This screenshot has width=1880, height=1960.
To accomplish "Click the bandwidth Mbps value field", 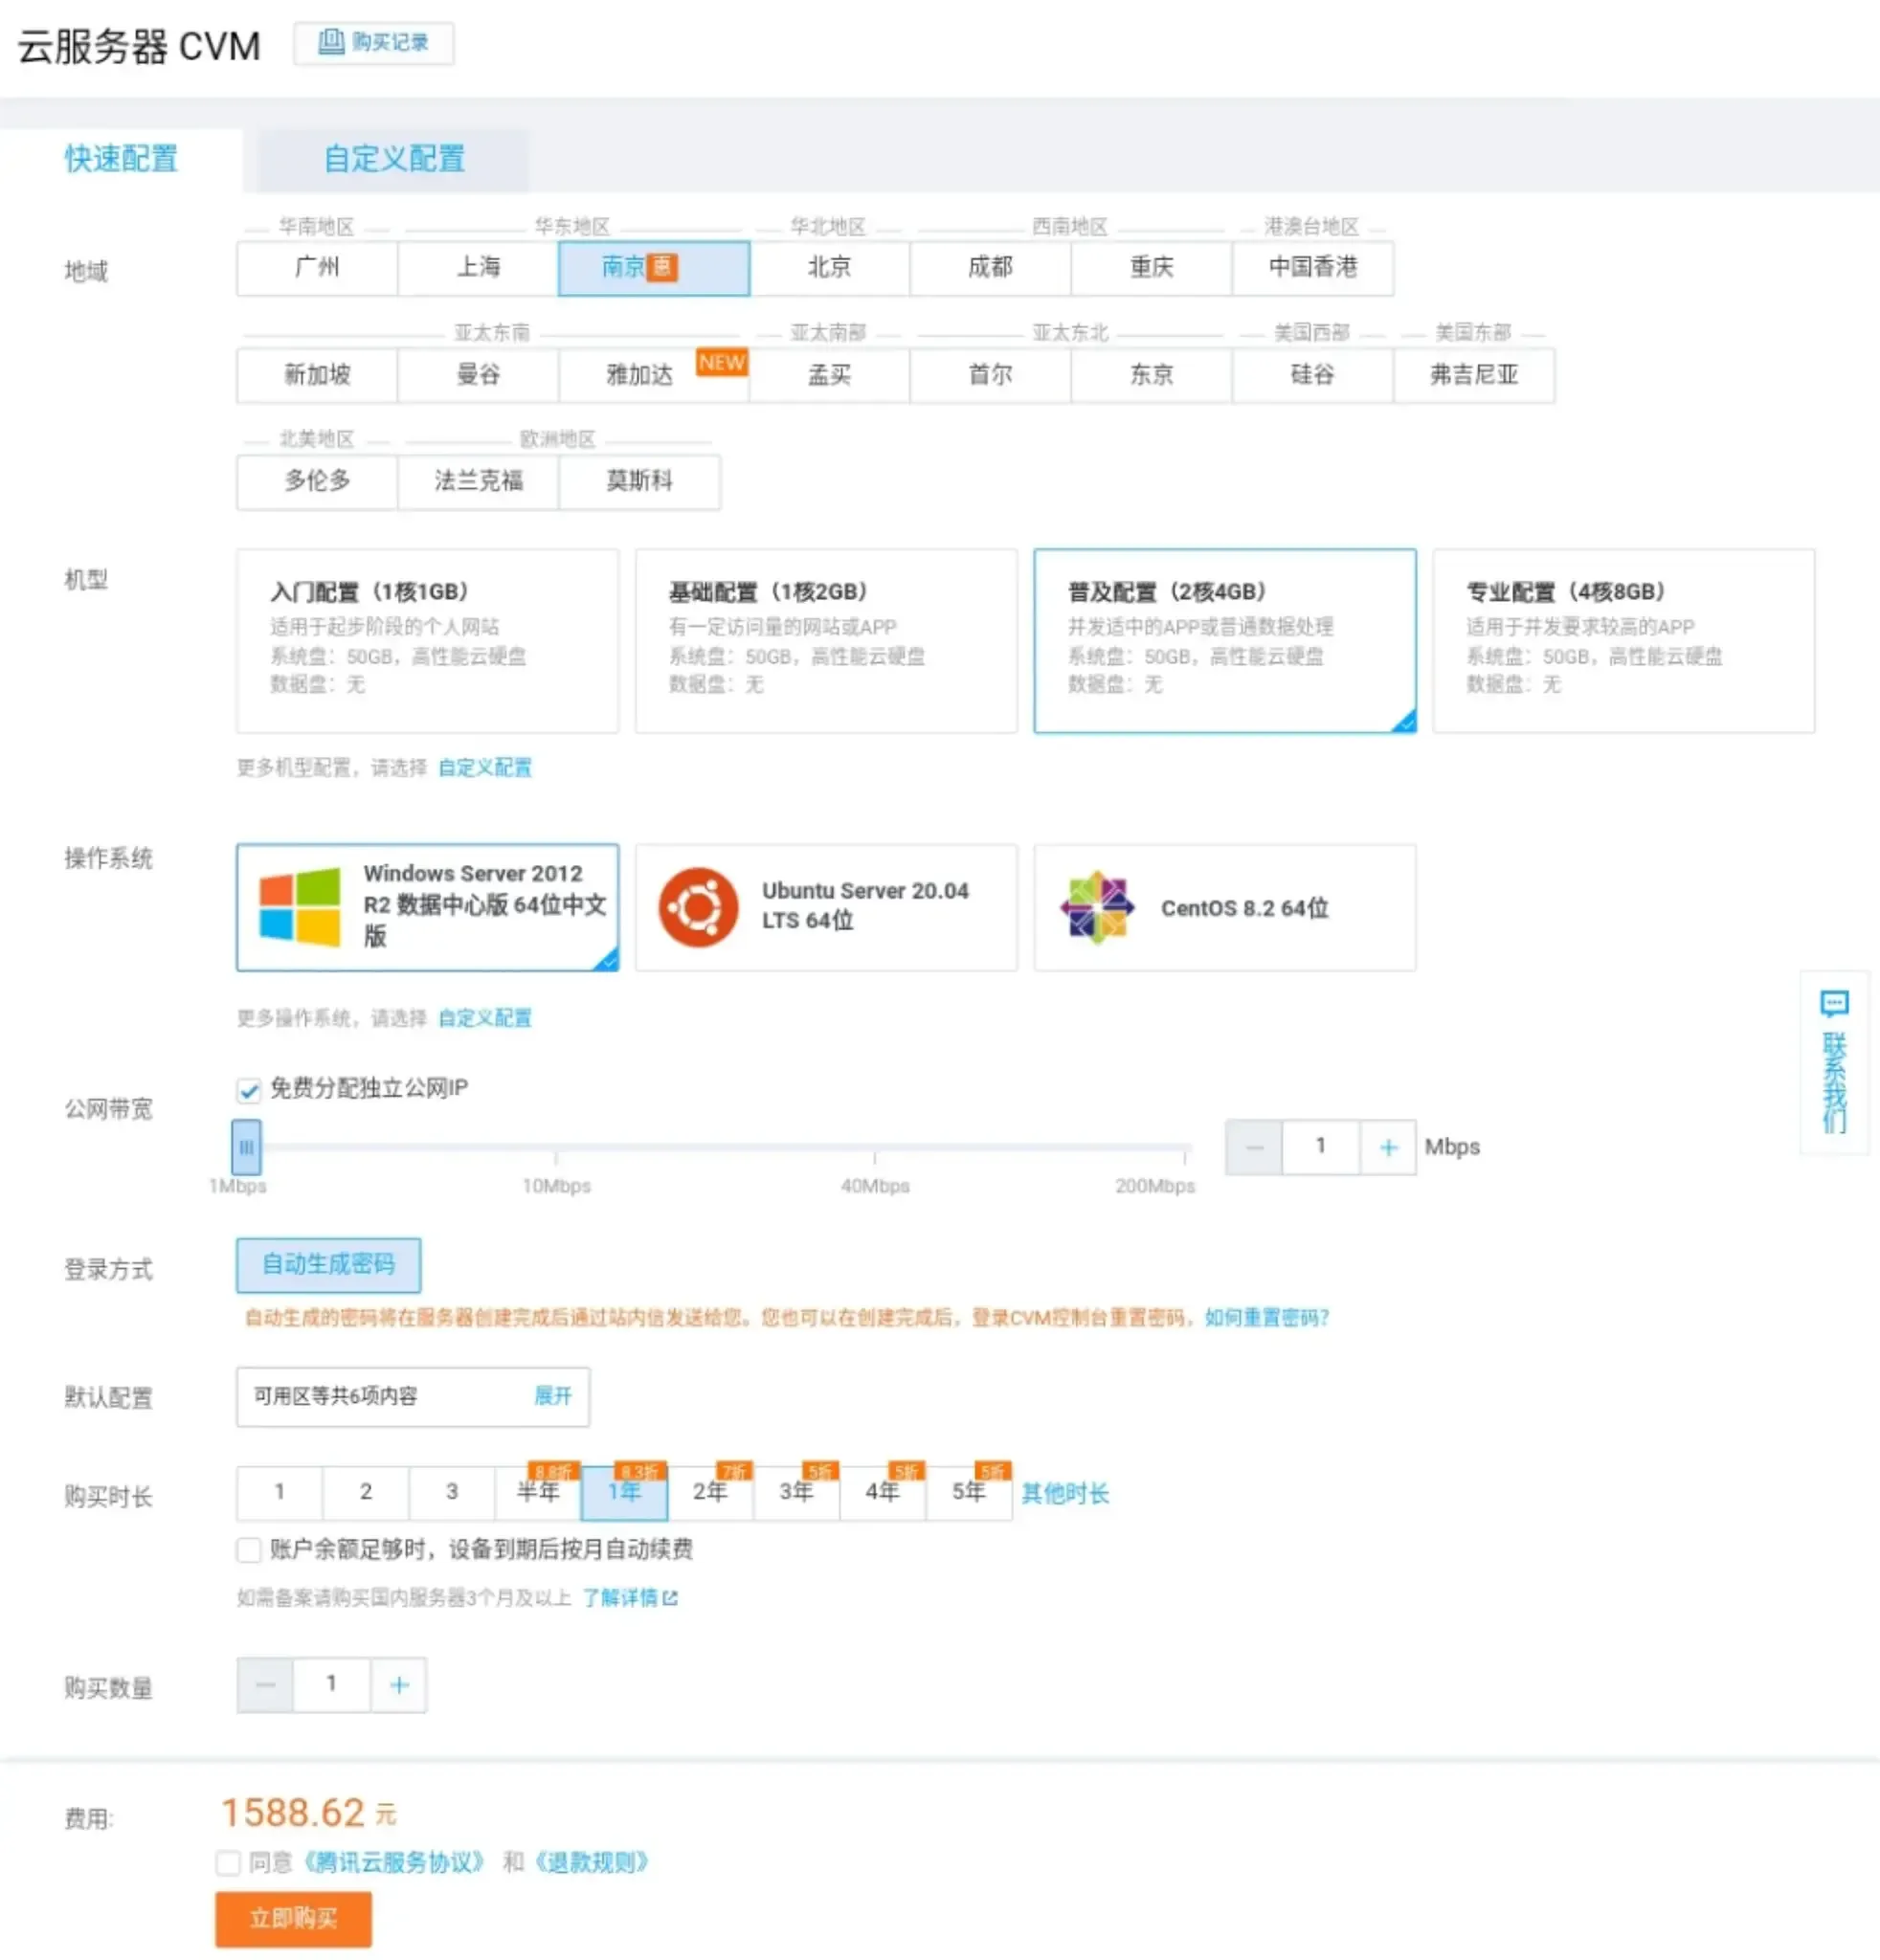I will pyautogui.click(x=1320, y=1147).
